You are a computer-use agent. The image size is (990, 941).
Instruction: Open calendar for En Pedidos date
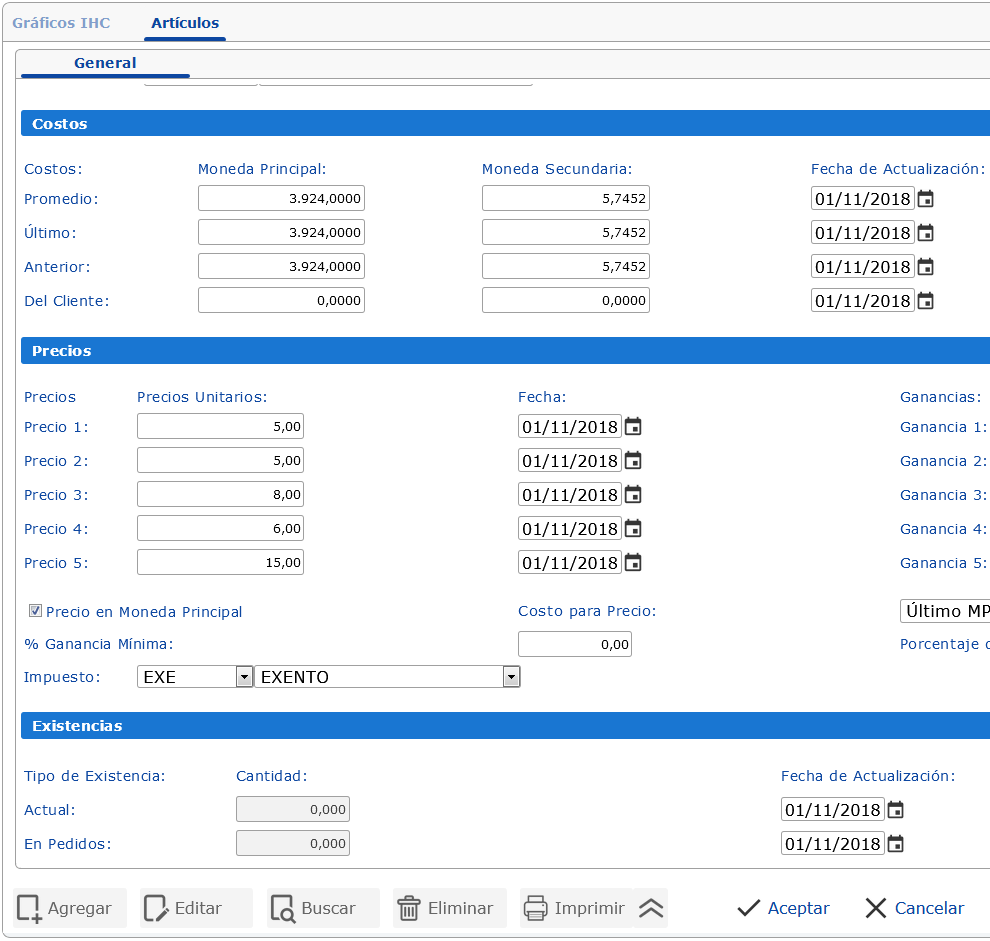pyautogui.click(x=896, y=844)
